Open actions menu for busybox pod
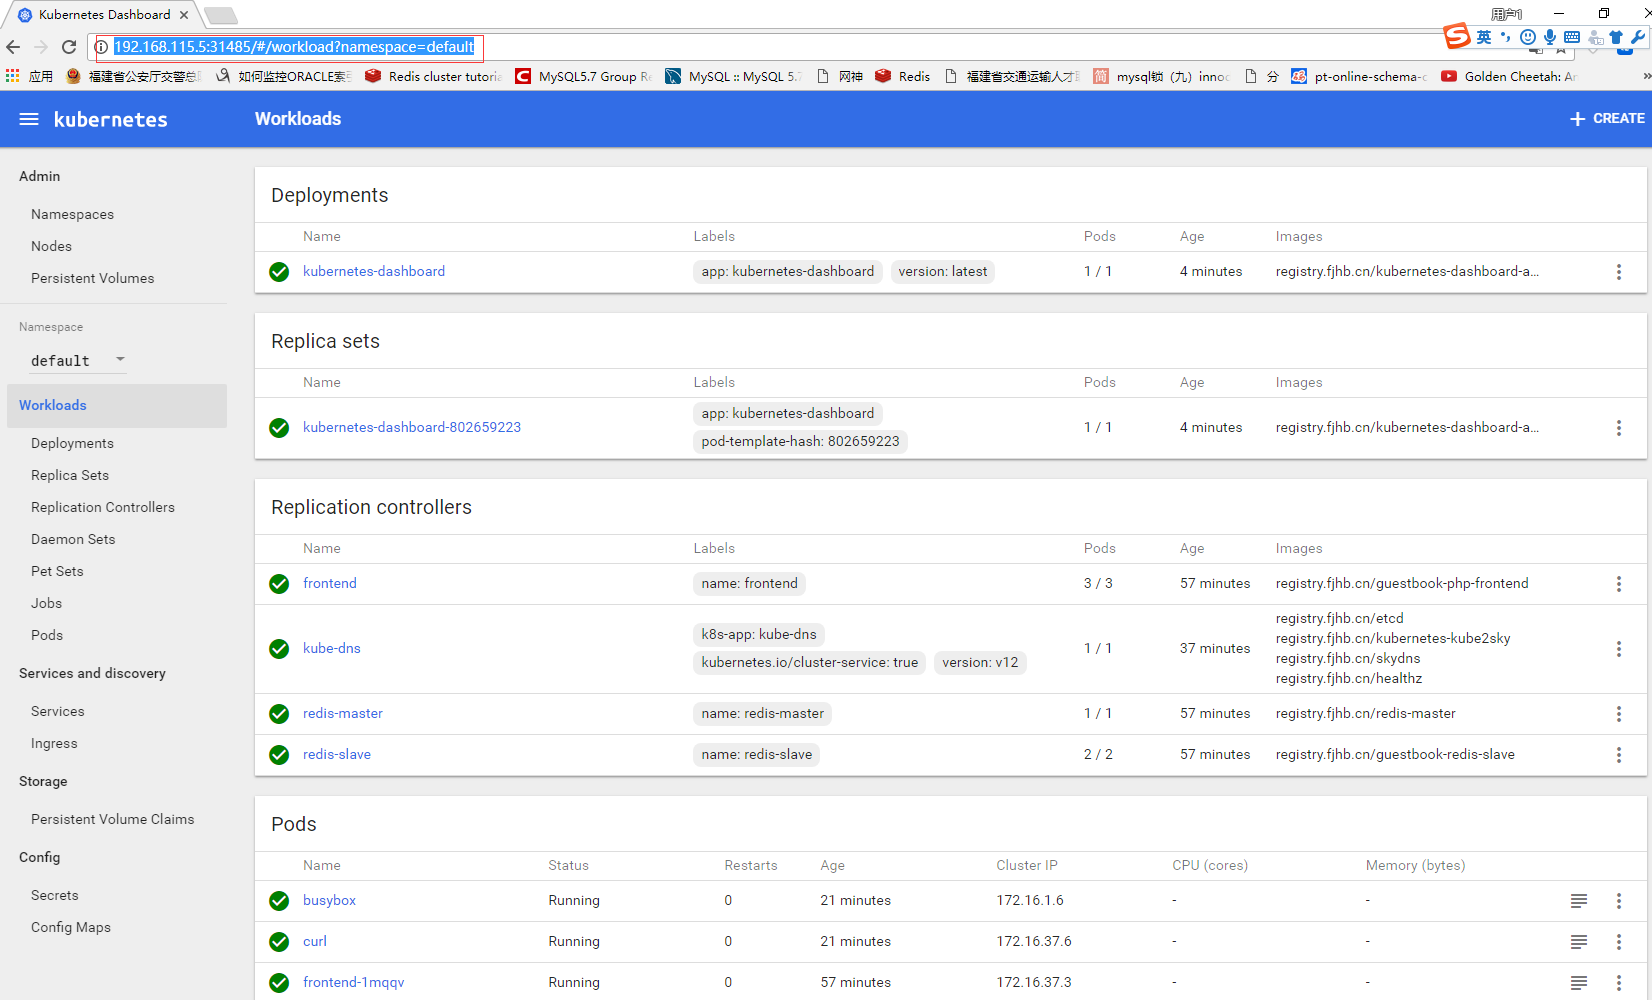This screenshot has height=1000, width=1652. 1619,901
